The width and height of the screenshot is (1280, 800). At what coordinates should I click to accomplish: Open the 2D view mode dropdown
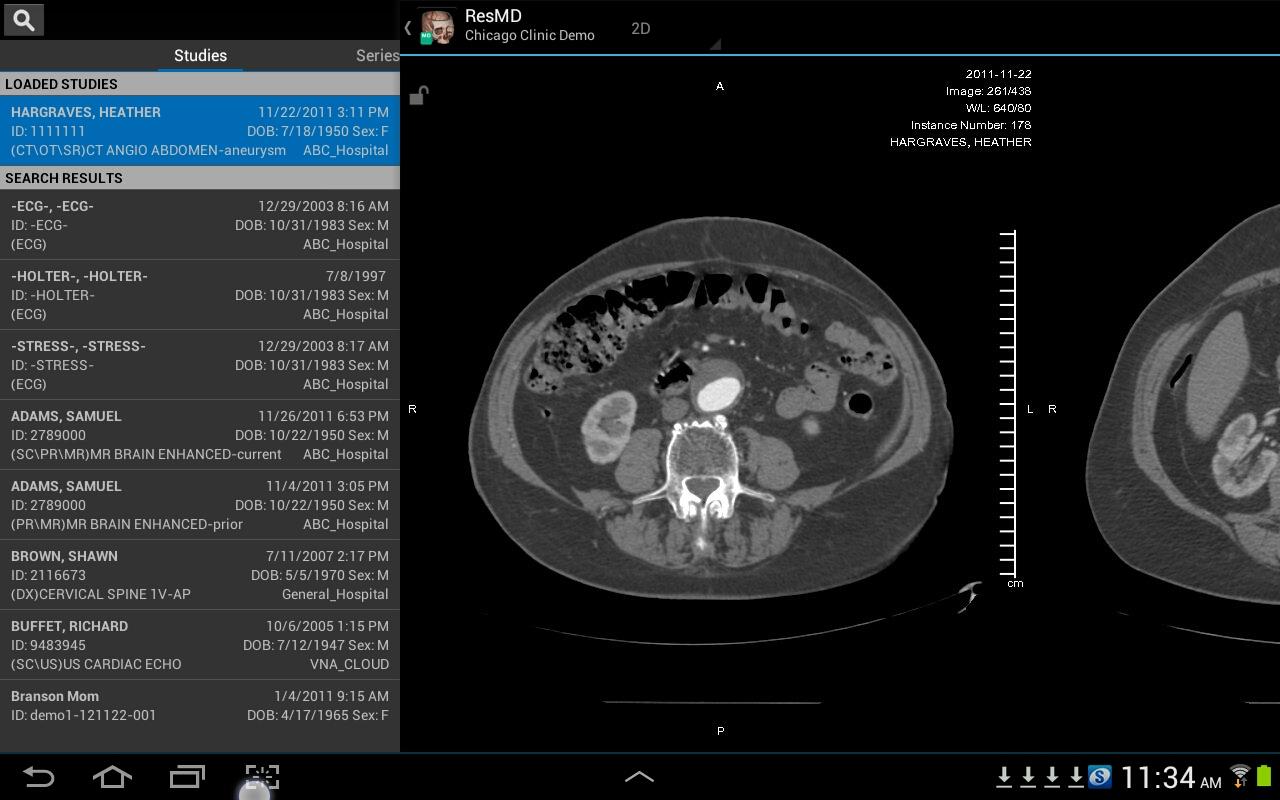[673, 28]
